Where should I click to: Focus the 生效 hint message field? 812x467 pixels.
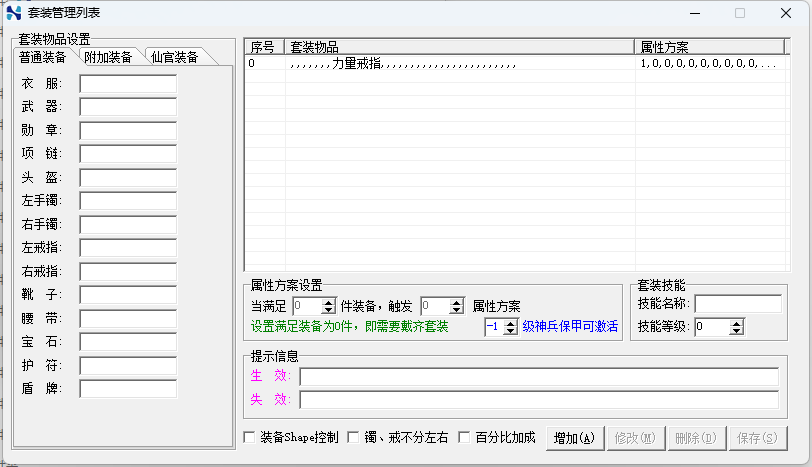click(x=538, y=377)
